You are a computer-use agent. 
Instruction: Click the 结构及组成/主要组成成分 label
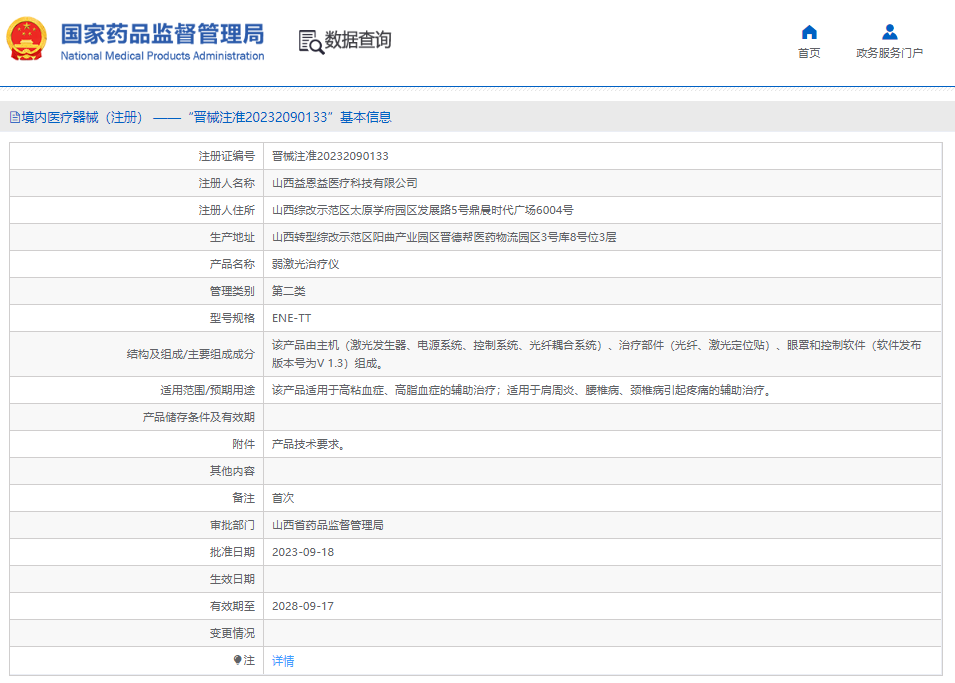click(191, 354)
